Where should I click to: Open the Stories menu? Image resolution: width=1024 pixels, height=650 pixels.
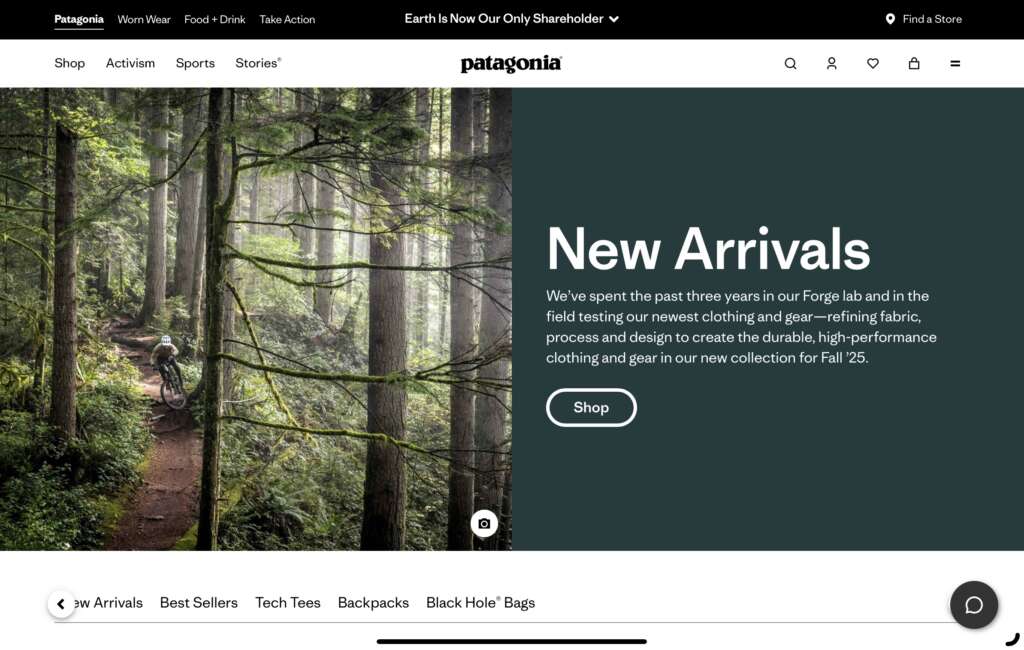[258, 63]
